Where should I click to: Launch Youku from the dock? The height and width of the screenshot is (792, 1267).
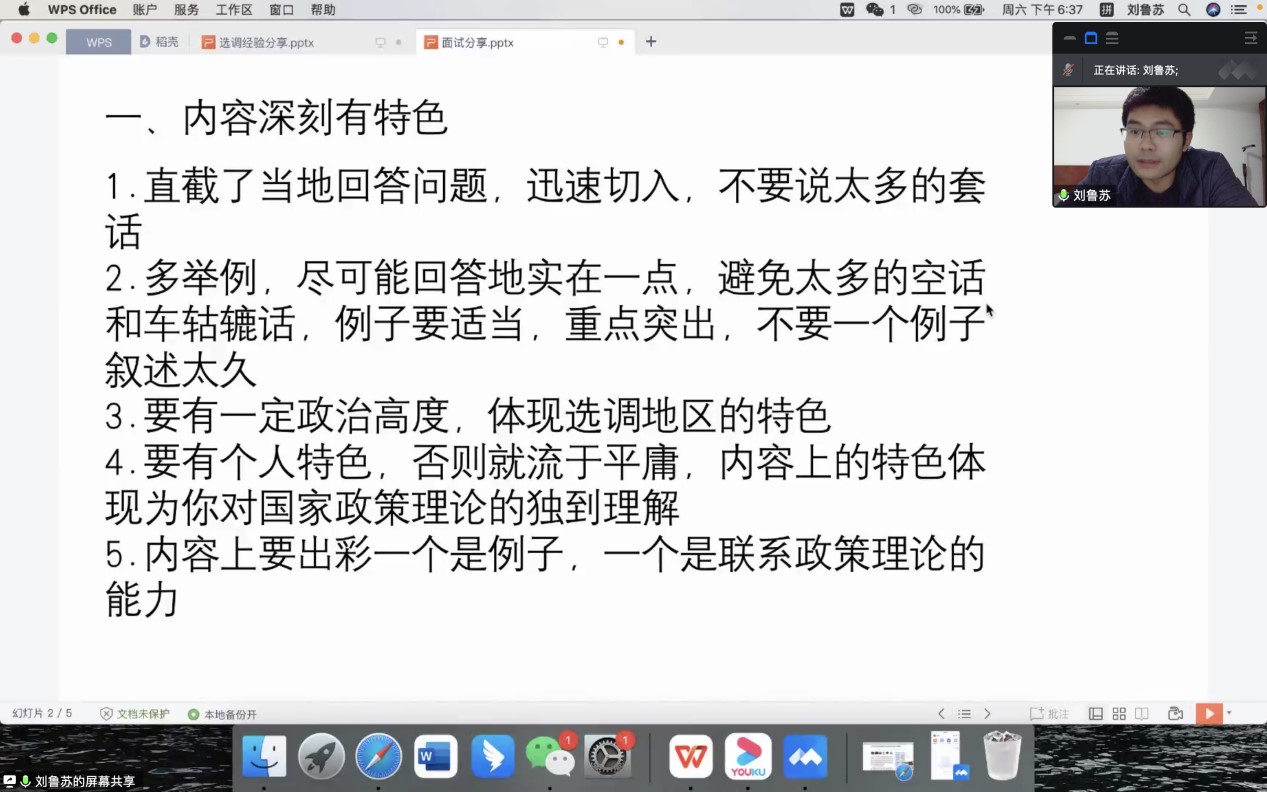(748, 757)
